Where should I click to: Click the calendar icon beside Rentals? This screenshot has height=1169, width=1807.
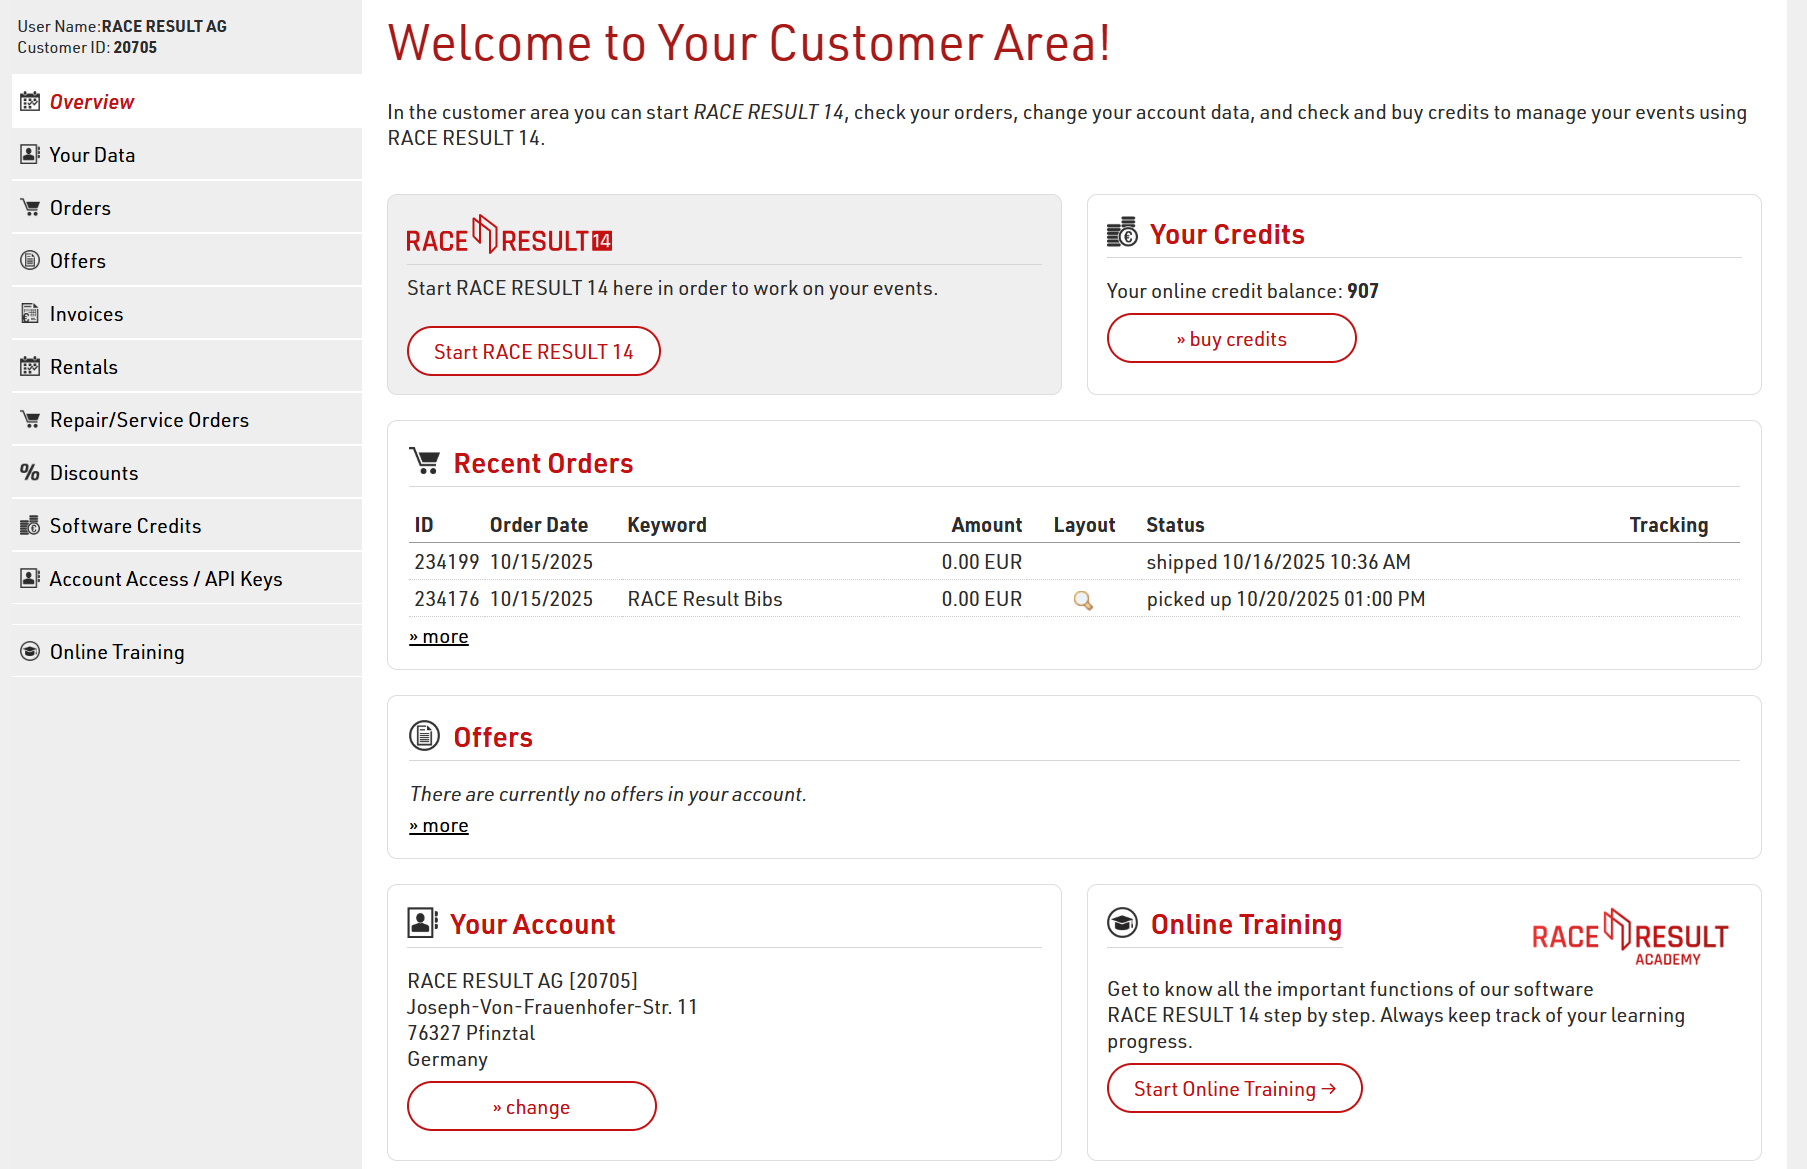click(30, 367)
